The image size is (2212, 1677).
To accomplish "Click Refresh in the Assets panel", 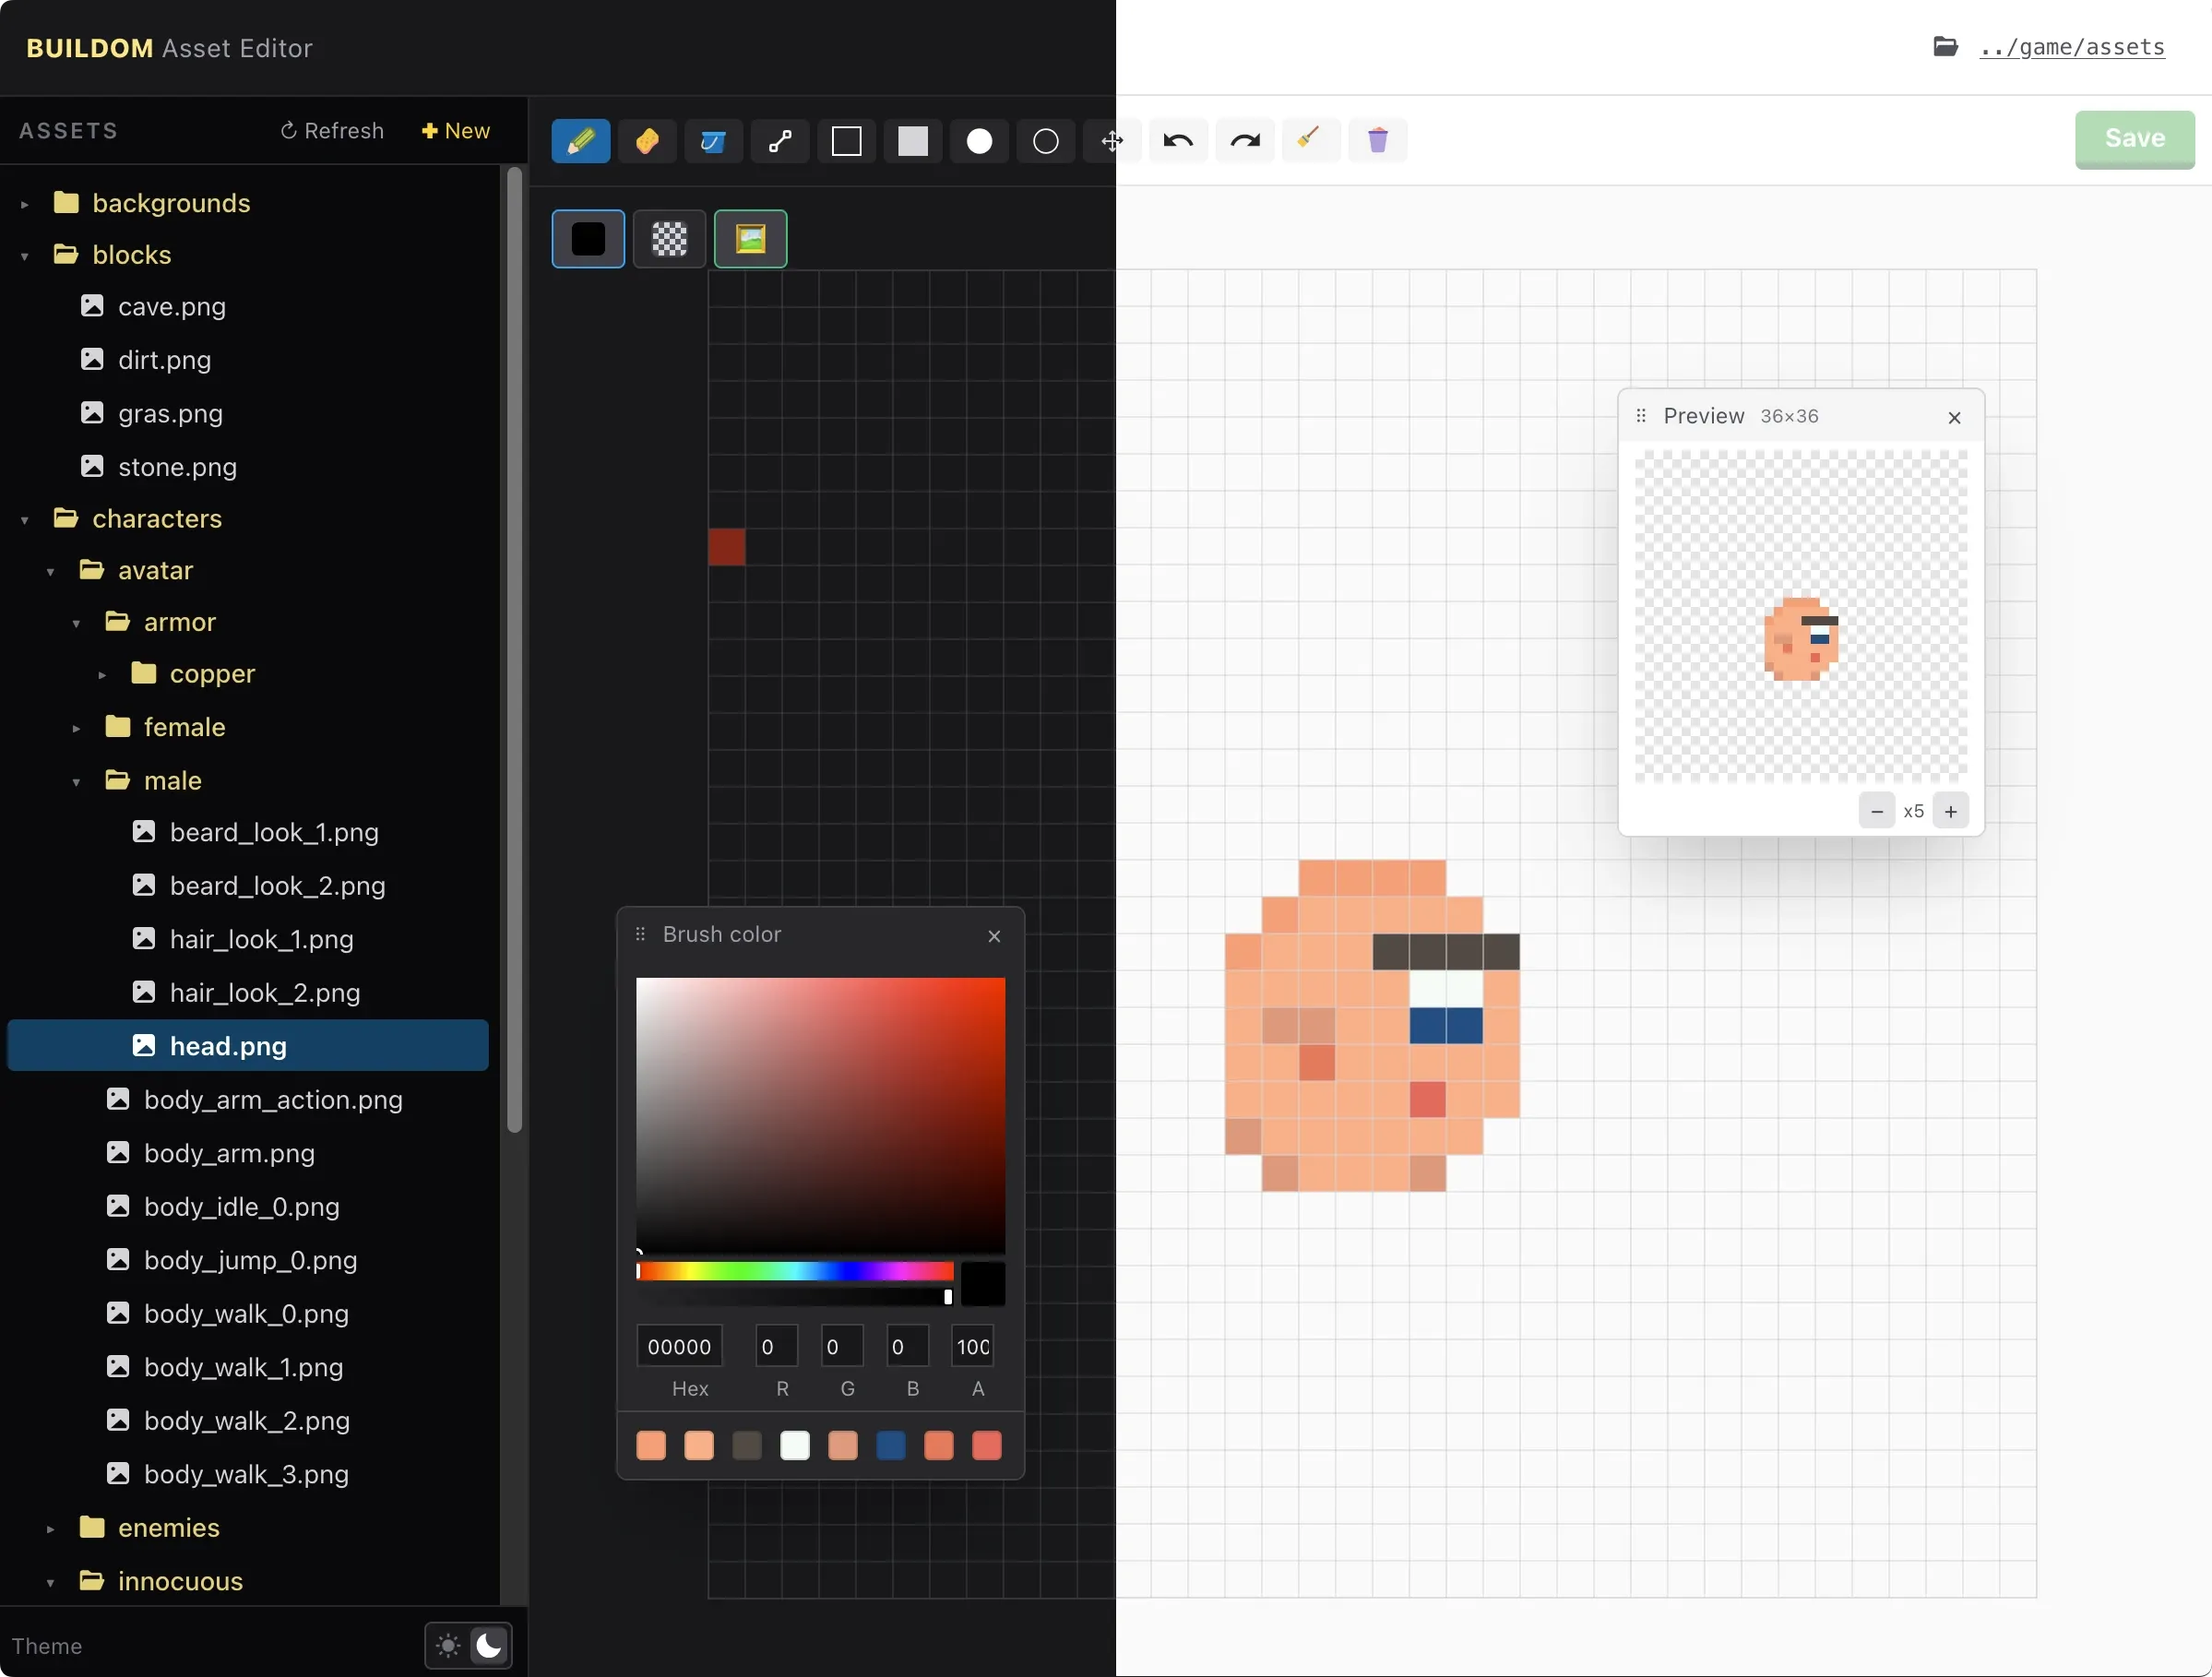I will (x=331, y=131).
